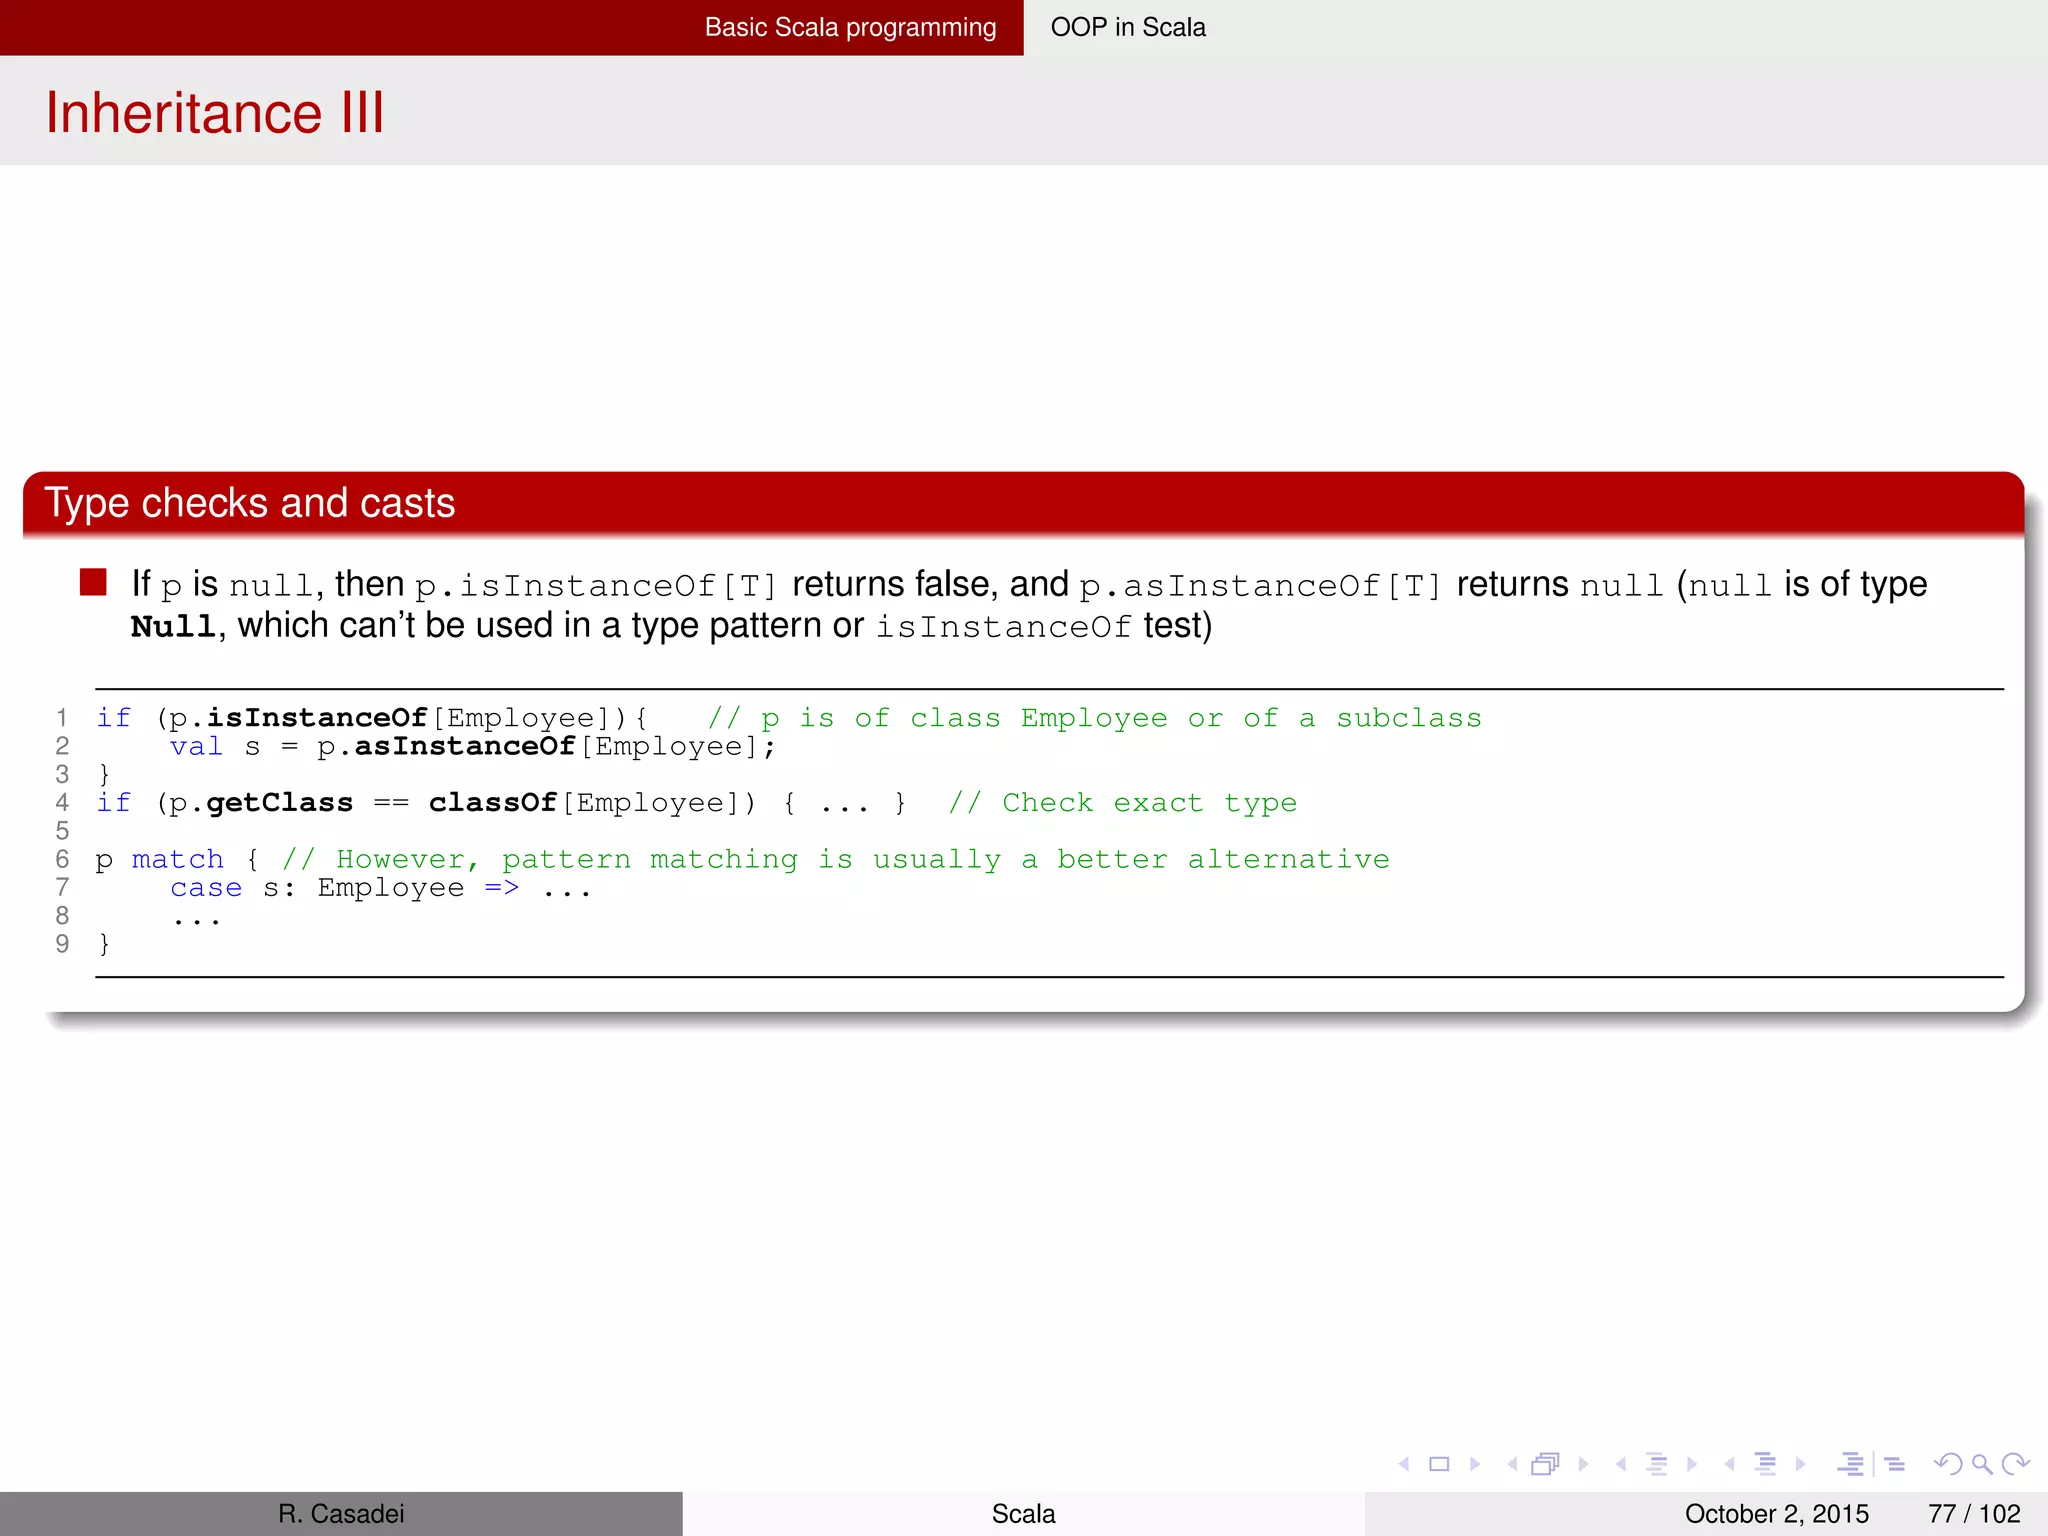Image resolution: width=2048 pixels, height=1536 pixels.
Task: Go to previous section arrow
Action: [1729, 1464]
